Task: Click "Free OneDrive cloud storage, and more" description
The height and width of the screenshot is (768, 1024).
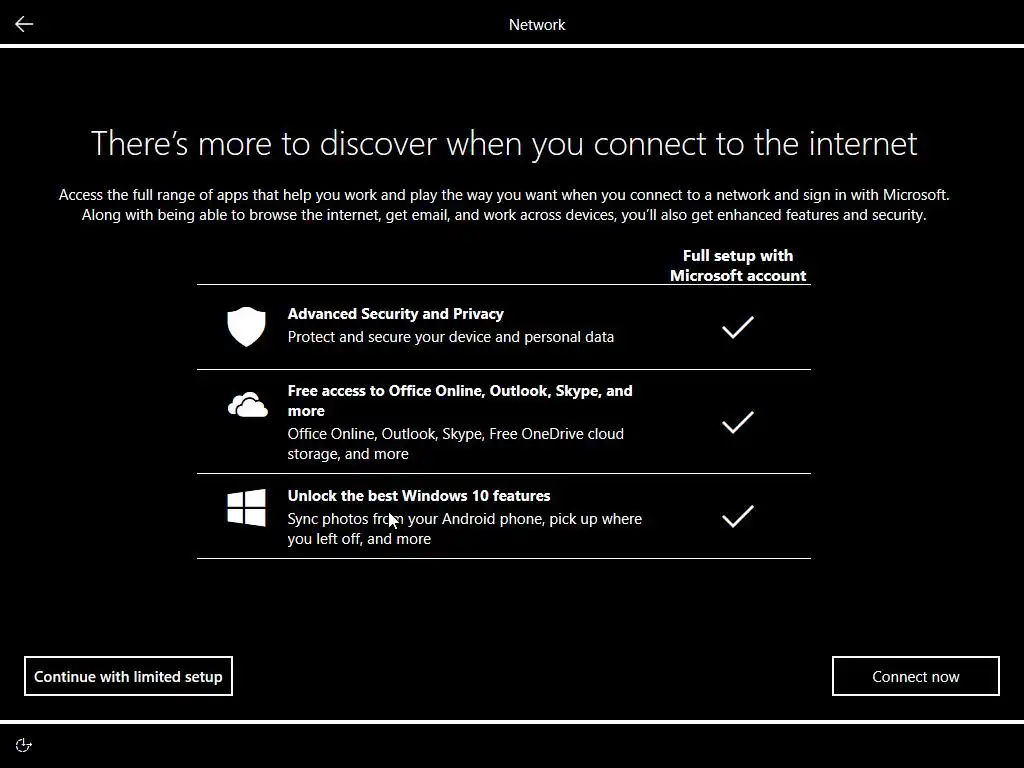Action: coord(455,443)
